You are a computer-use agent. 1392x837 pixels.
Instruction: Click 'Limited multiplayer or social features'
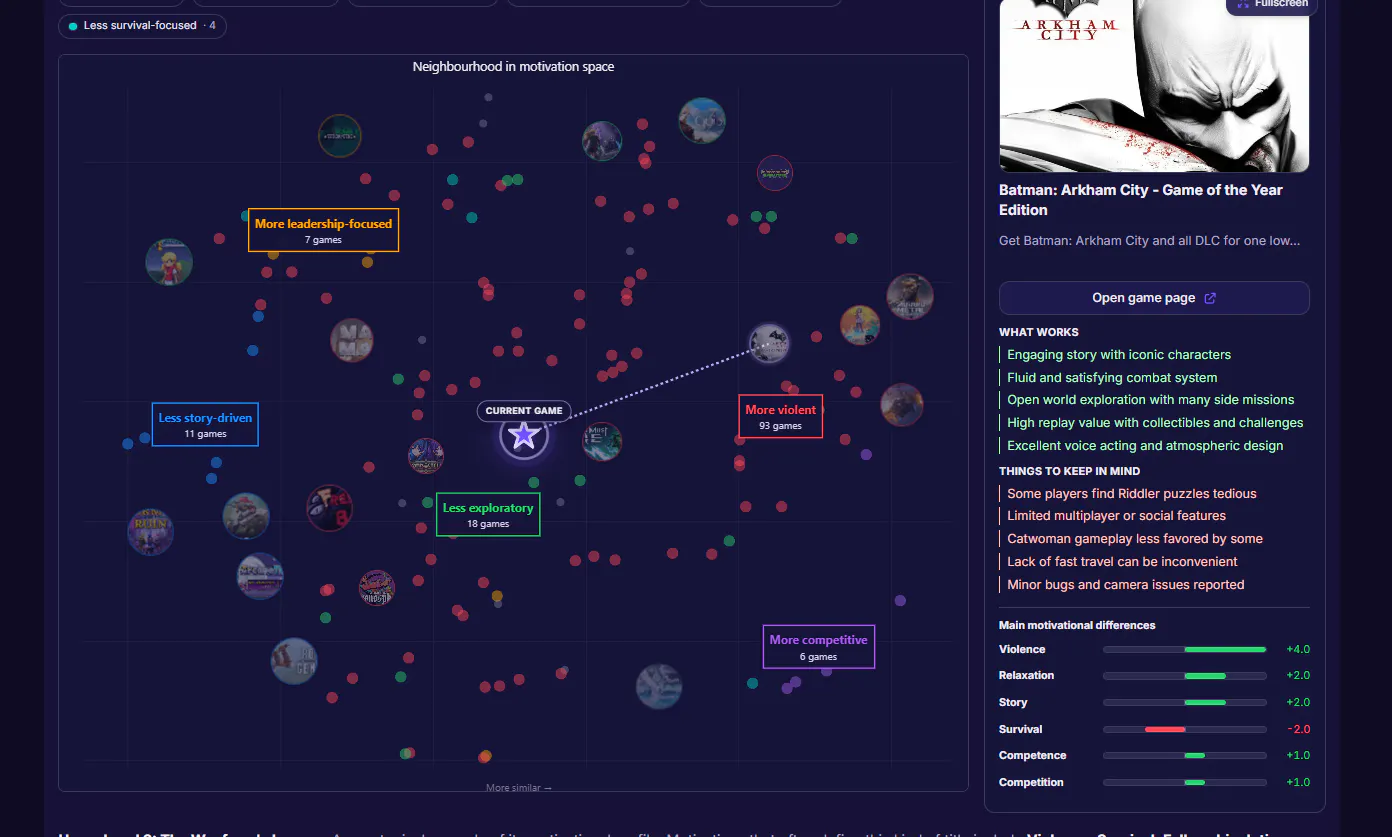(x=1116, y=516)
